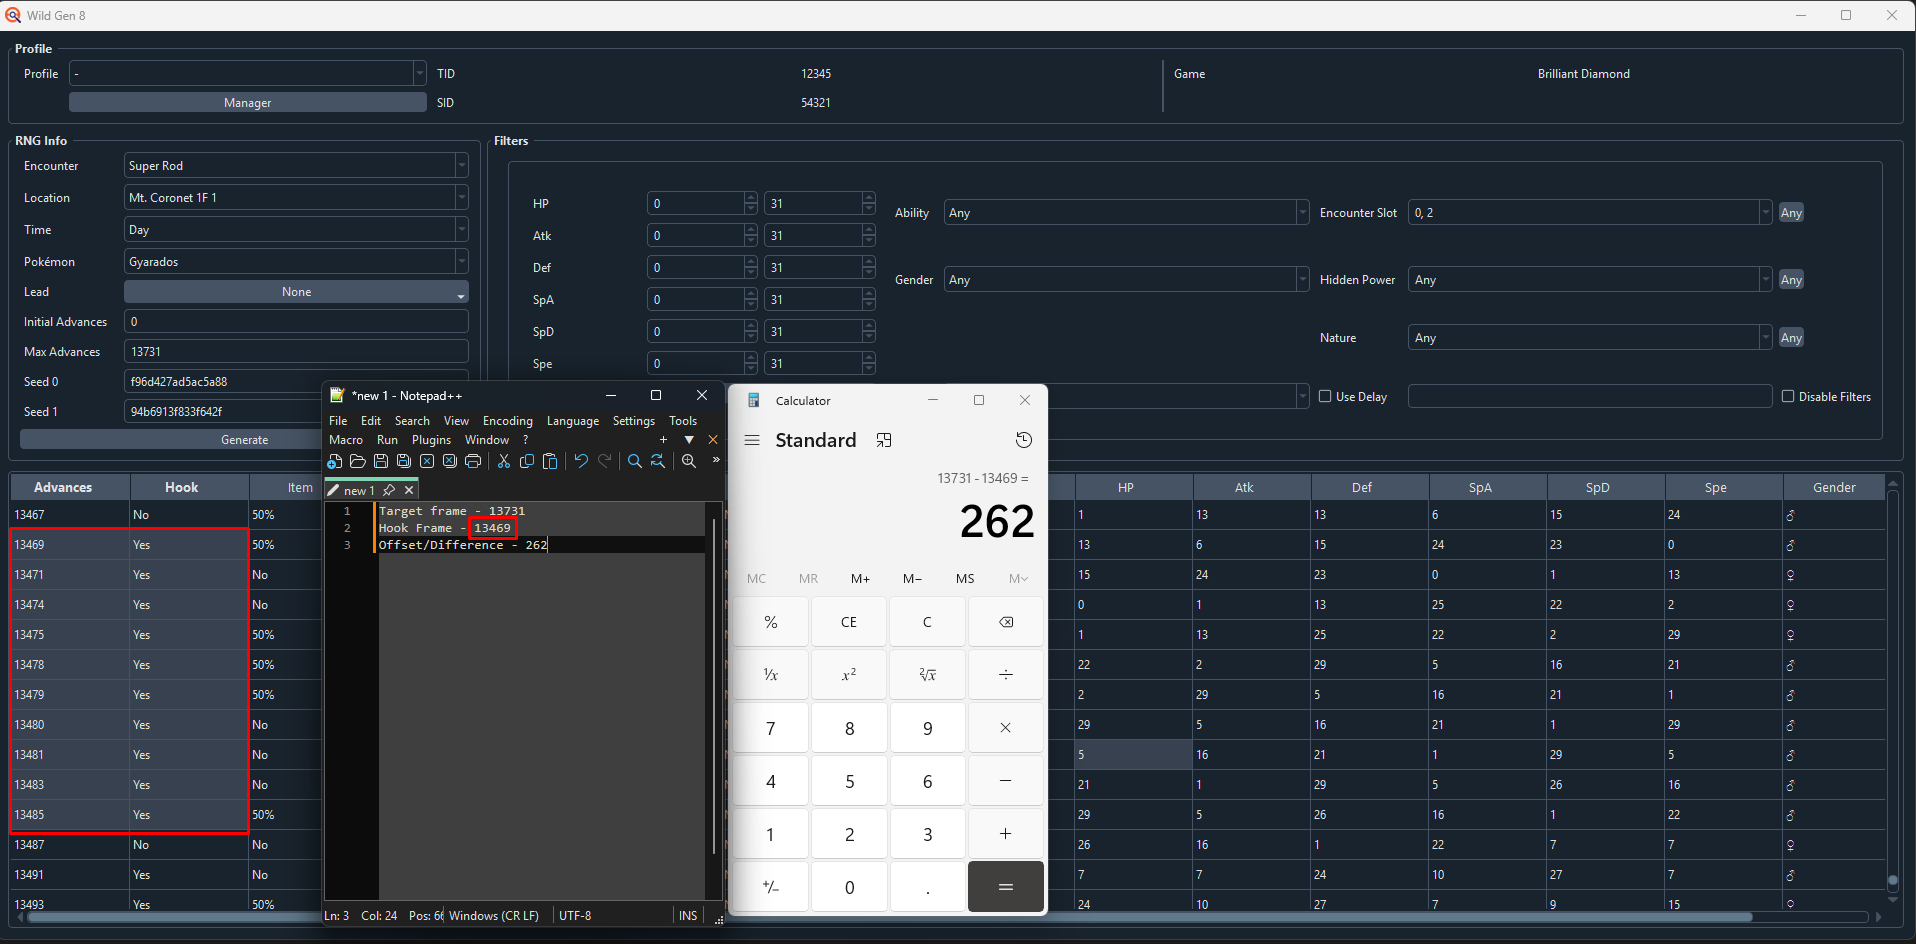The width and height of the screenshot is (1916, 944).
Task: Open the Macro menu in Notepad++
Action: point(346,440)
